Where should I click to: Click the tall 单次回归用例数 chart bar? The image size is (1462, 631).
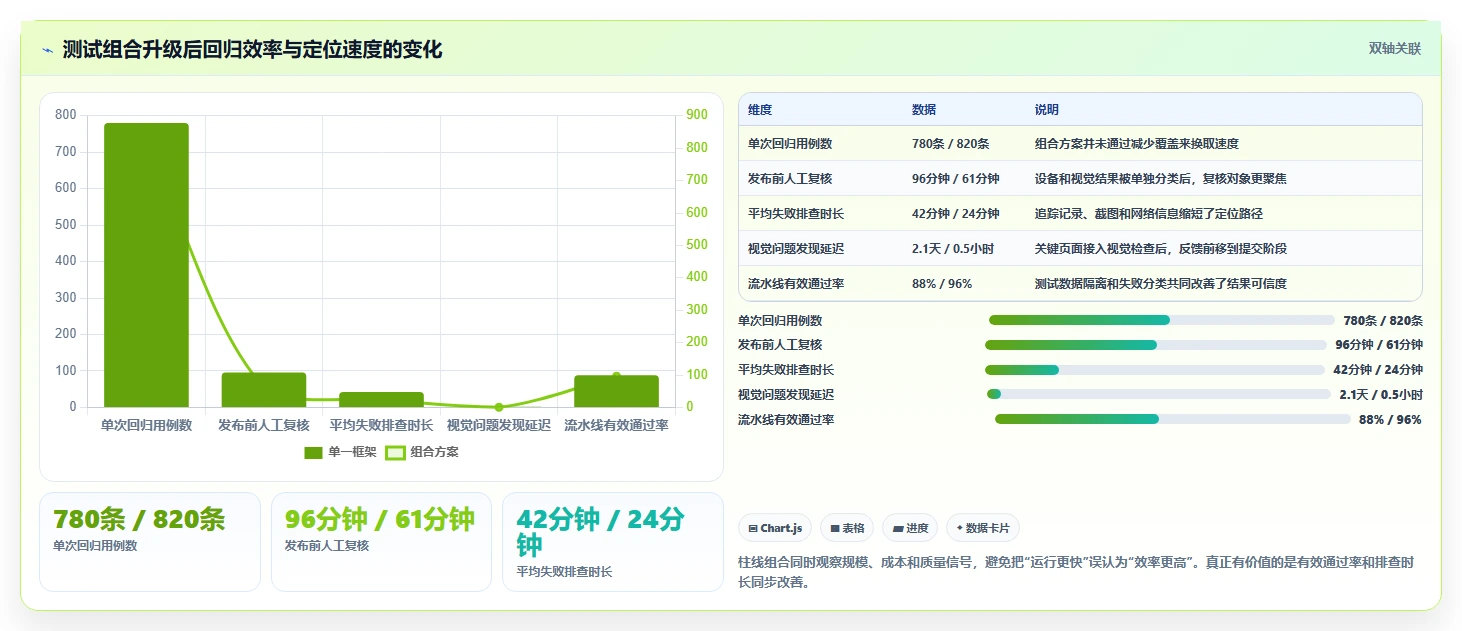coord(146,265)
